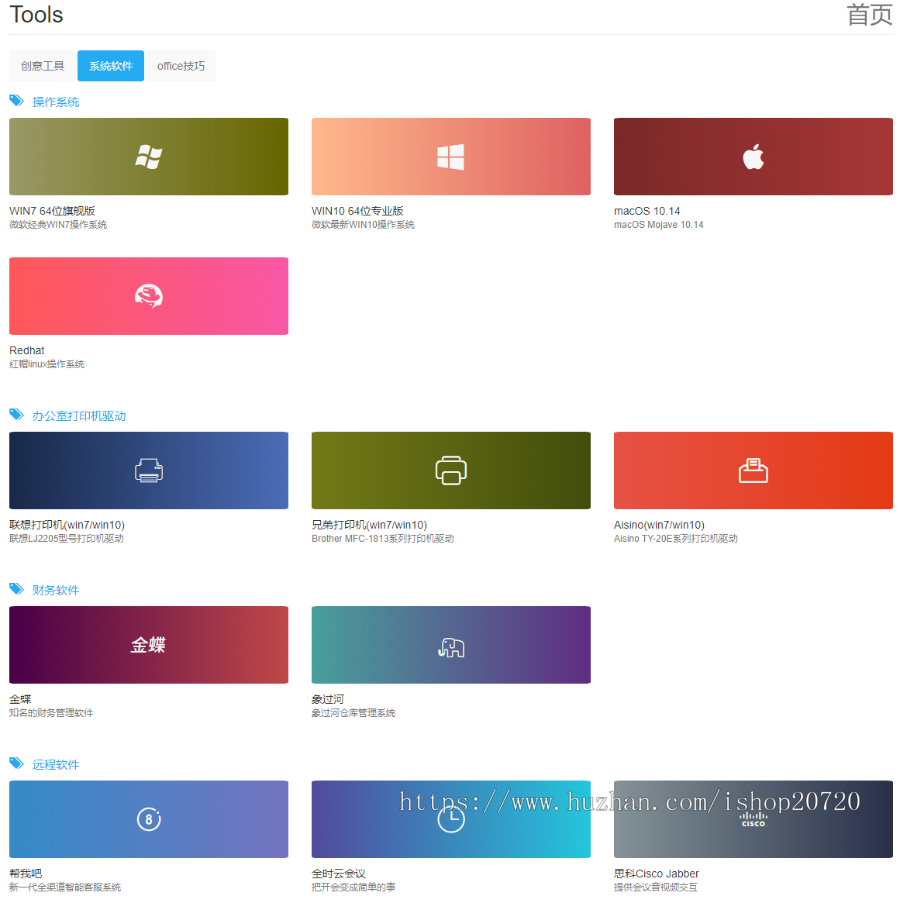
Task: Open 兄弟打印机(win7/win10) title
Action: pyautogui.click(x=369, y=525)
